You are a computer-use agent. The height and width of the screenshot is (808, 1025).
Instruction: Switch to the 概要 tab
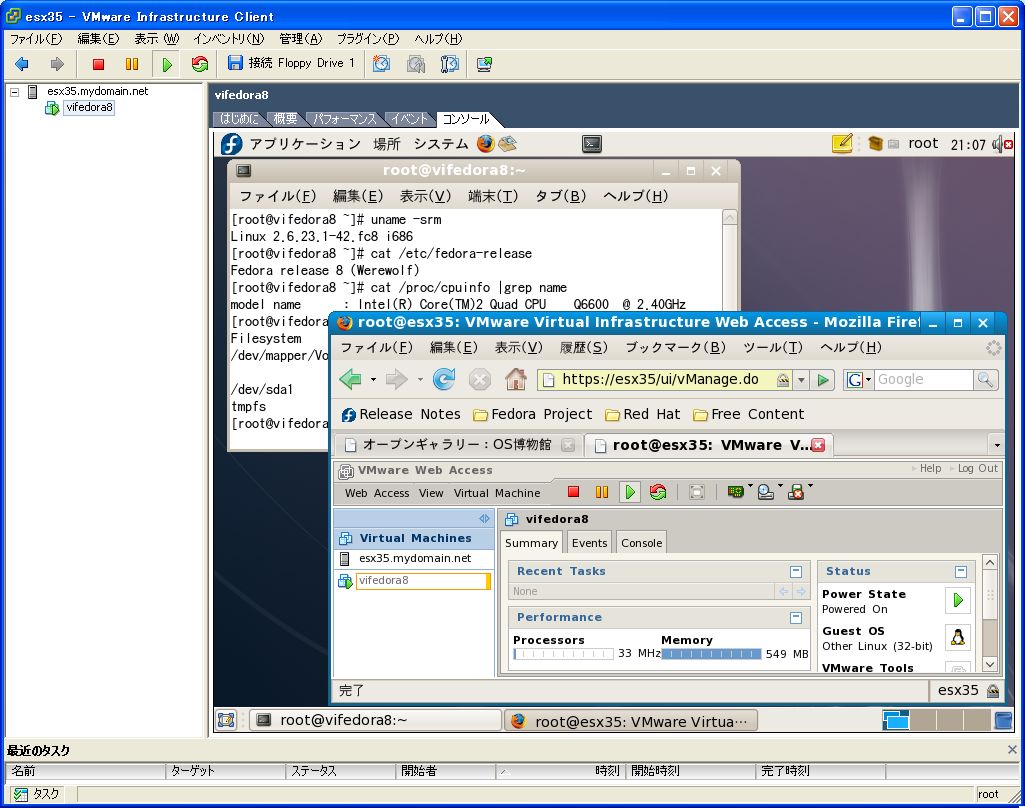[x=285, y=119]
